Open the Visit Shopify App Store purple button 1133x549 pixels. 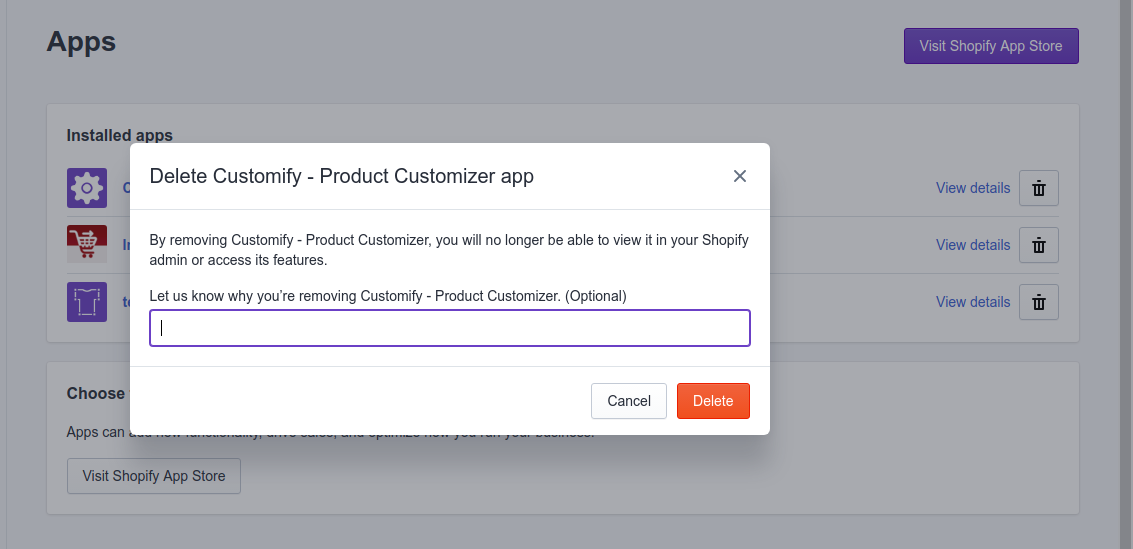click(991, 46)
